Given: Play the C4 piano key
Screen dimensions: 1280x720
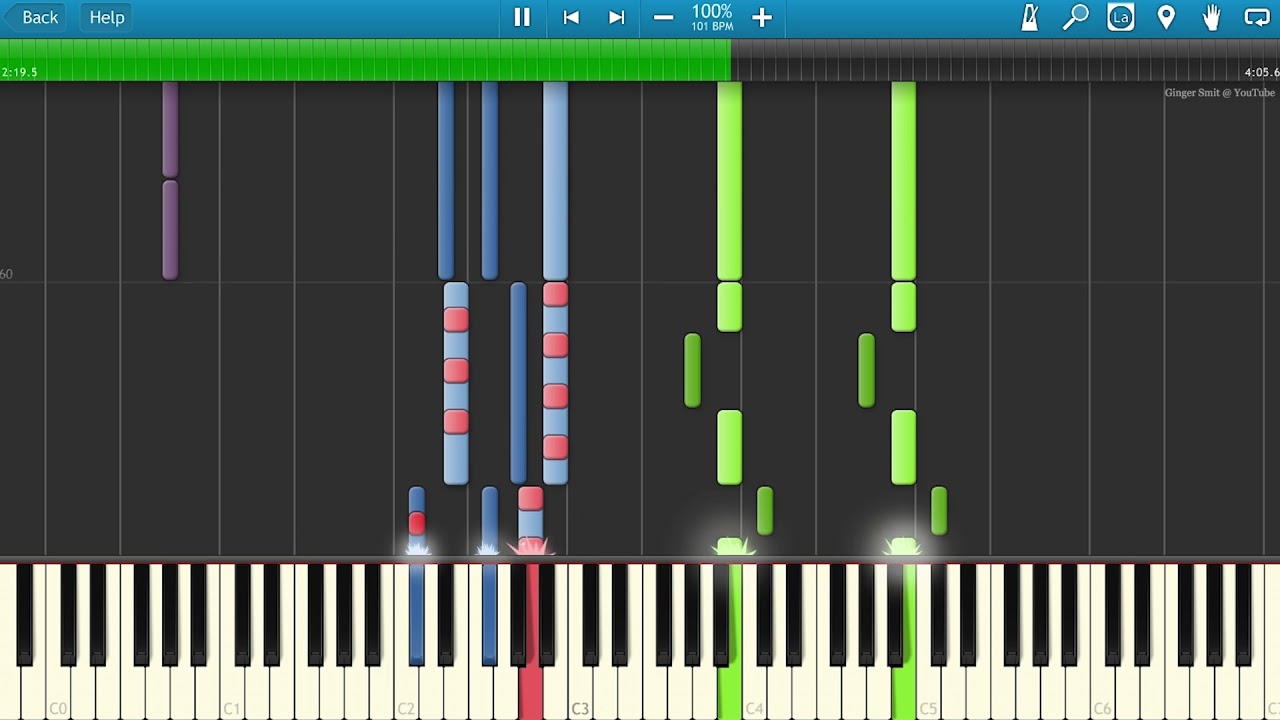Looking at the screenshot, I should [x=754, y=692].
